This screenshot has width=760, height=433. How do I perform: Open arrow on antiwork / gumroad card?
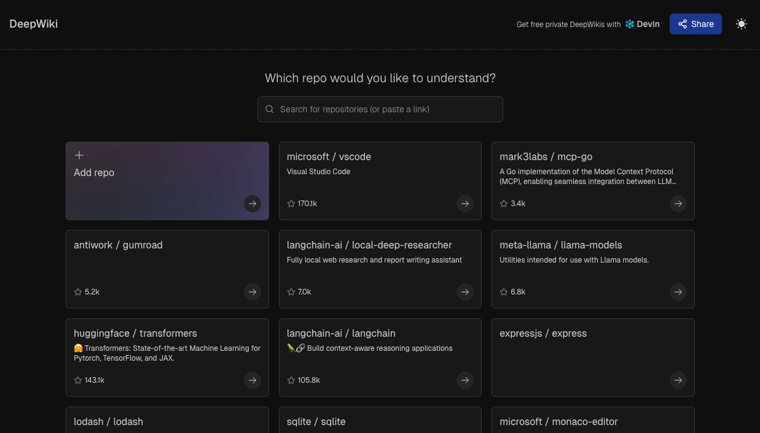click(x=252, y=292)
